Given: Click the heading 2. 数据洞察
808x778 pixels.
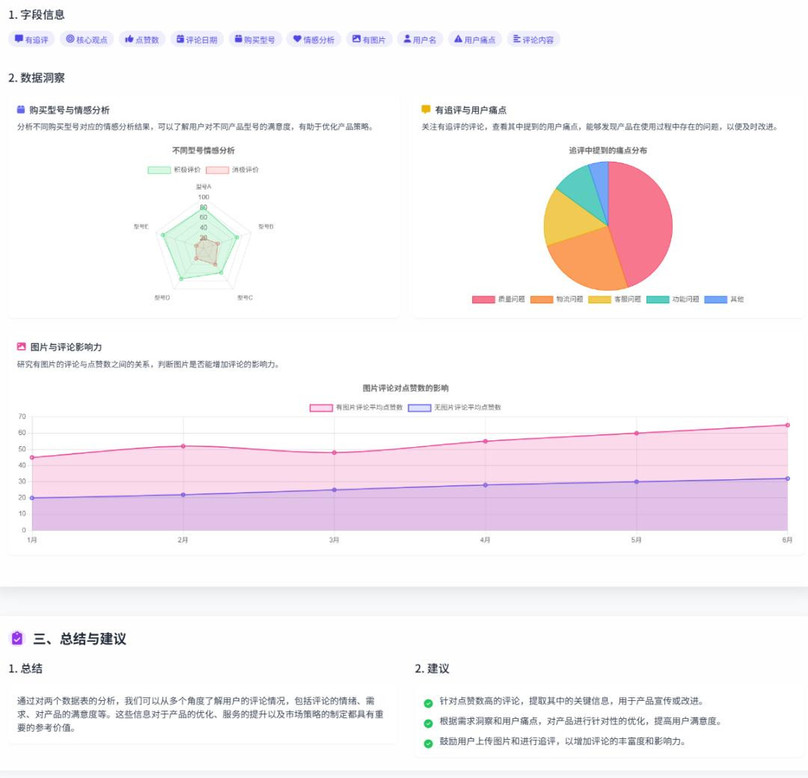Looking at the screenshot, I should [37, 78].
